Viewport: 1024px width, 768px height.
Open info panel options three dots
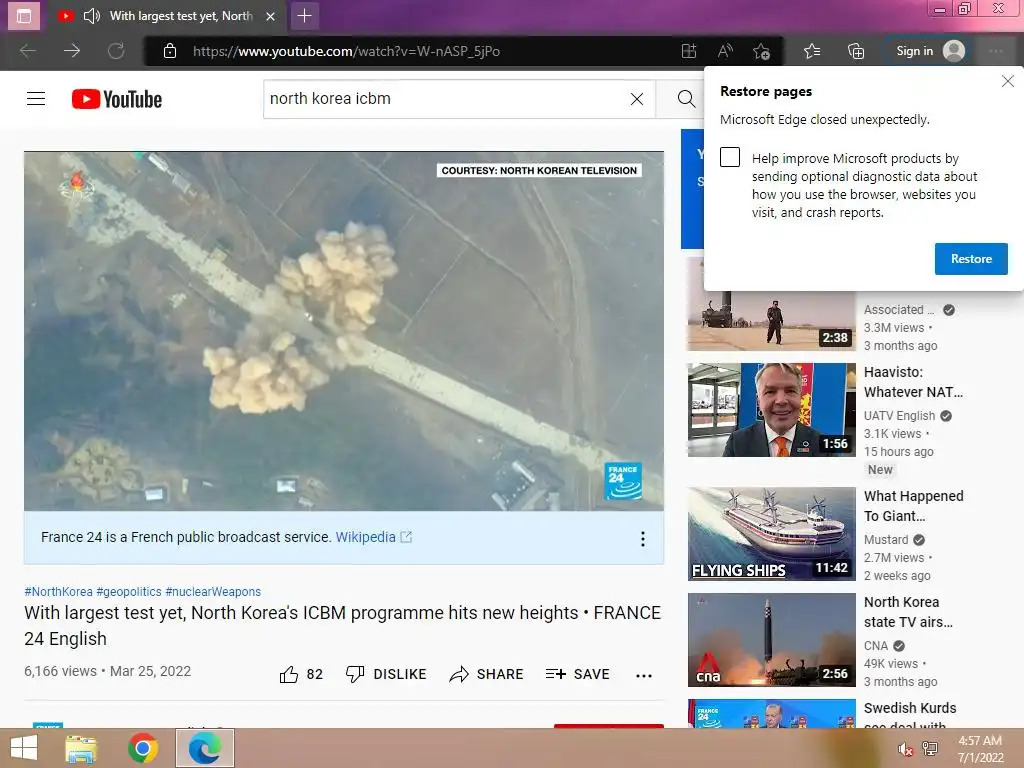click(x=643, y=538)
